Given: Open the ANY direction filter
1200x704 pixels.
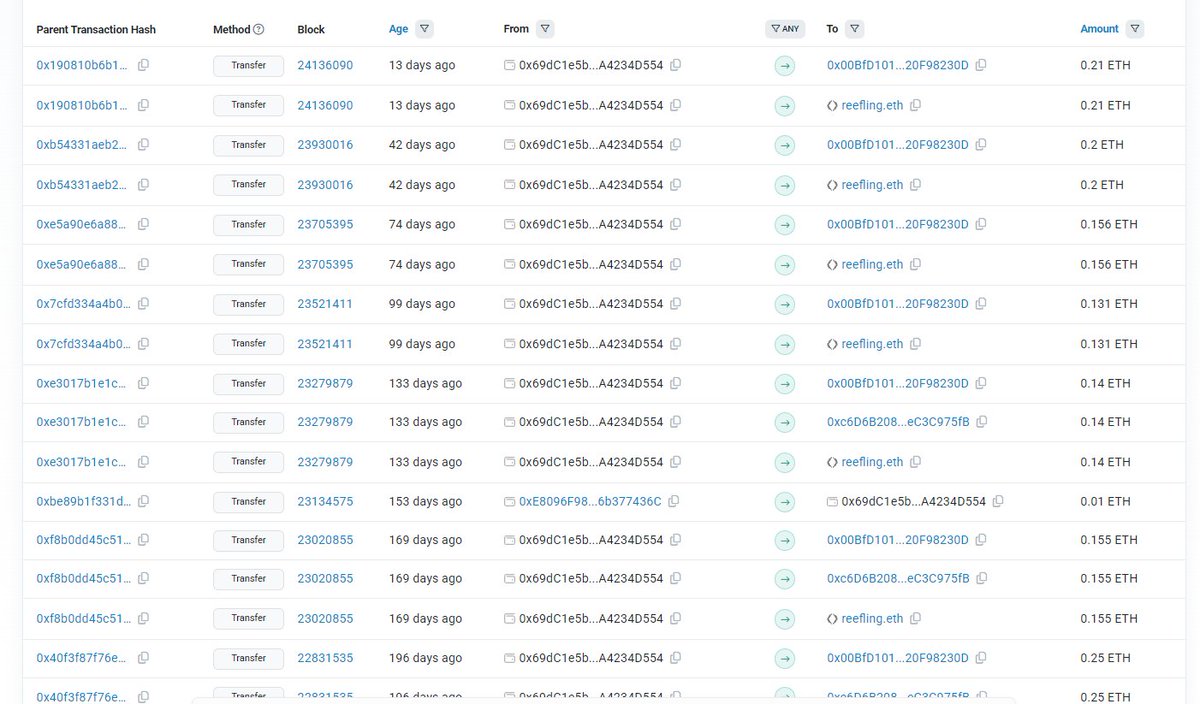Looking at the screenshot, I should [x=785, y=29].
